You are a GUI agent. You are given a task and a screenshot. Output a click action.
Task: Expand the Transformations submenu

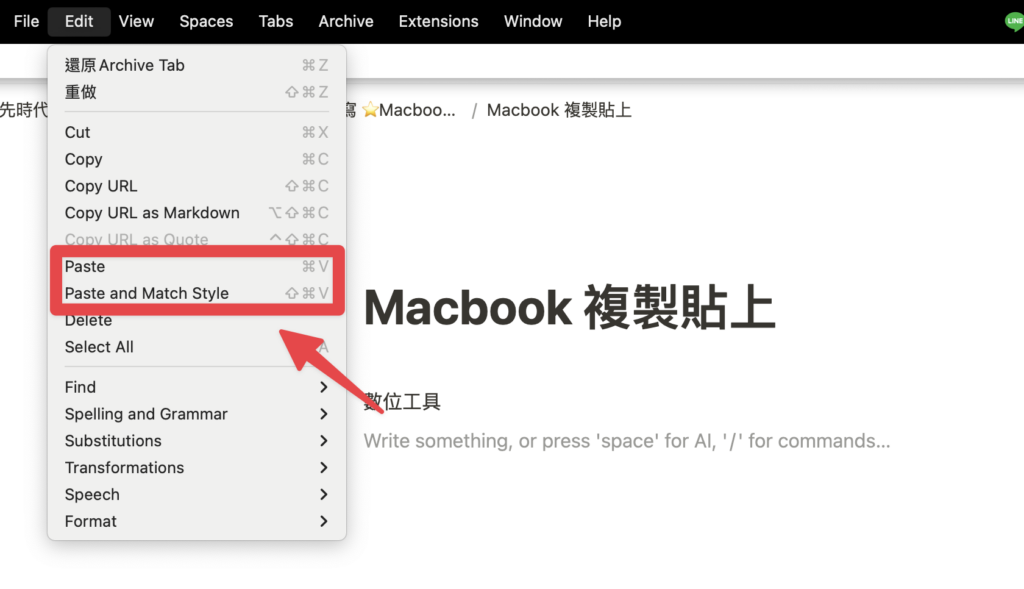click(197, 468)
